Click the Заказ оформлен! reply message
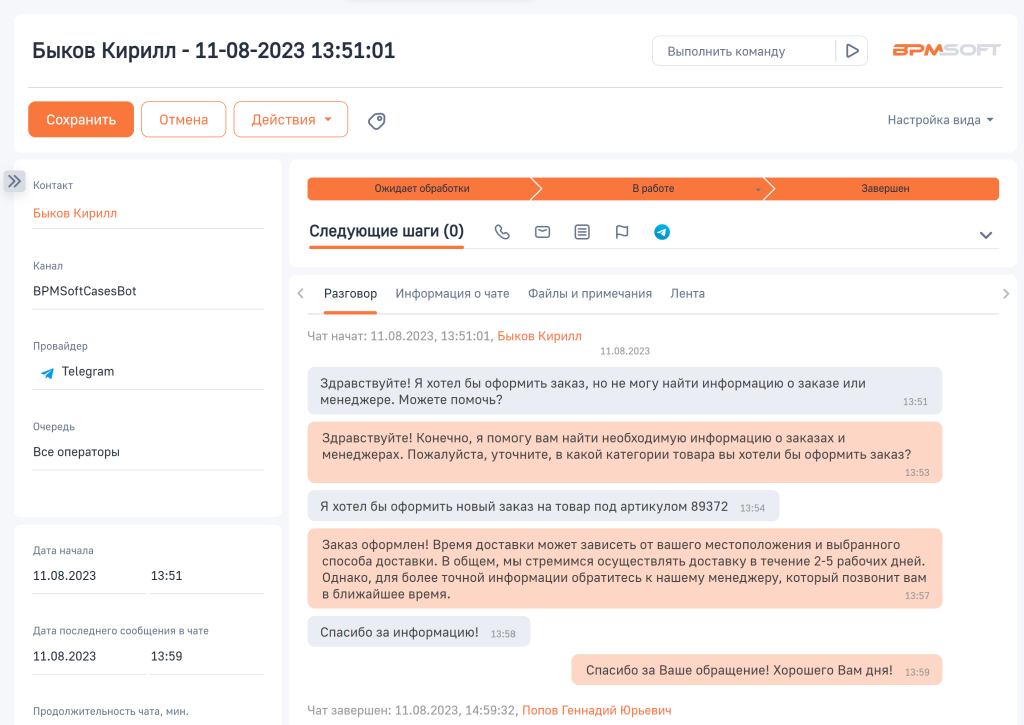 [x=625, y=569]
